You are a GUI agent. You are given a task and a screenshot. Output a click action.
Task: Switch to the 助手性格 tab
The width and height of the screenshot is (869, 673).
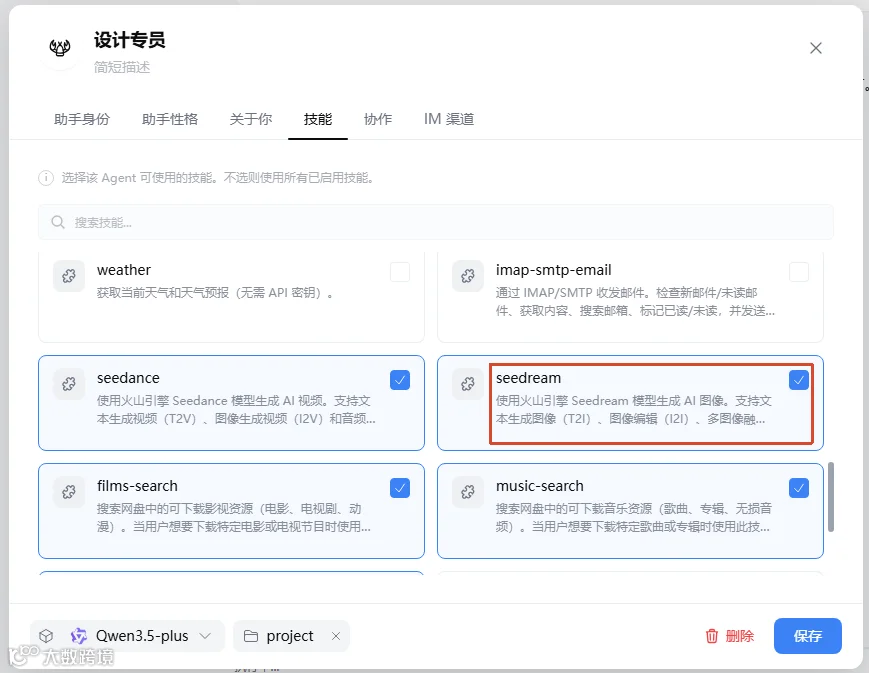[x=170, y=119]
